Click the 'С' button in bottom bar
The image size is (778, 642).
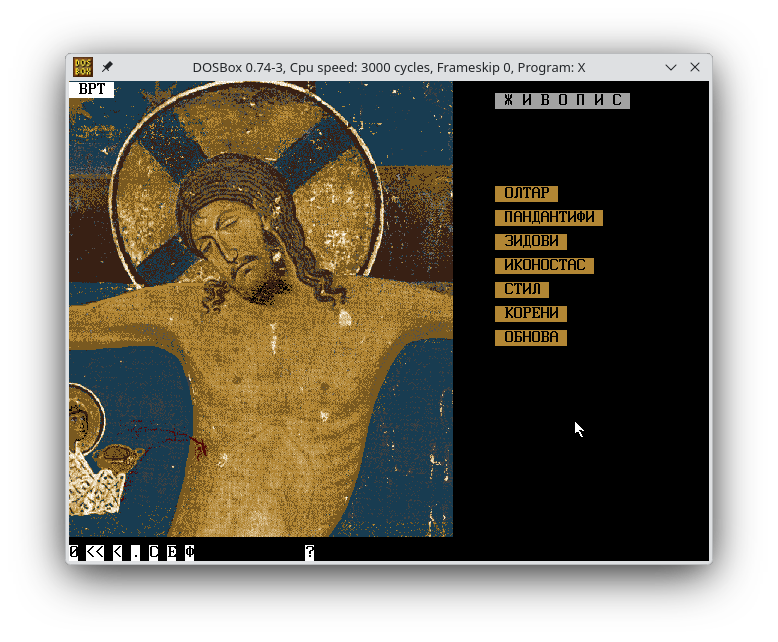click(154, 552)
